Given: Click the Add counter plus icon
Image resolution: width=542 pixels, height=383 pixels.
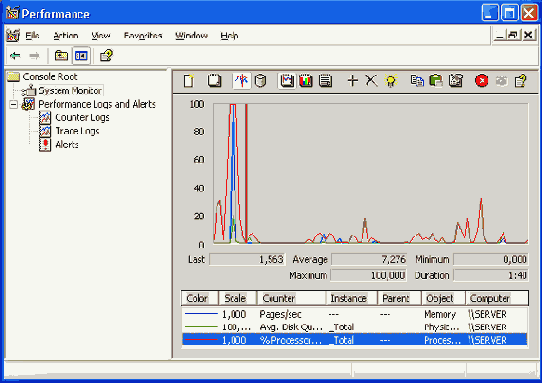Looking at the screenshot, I should click(352, 81).
